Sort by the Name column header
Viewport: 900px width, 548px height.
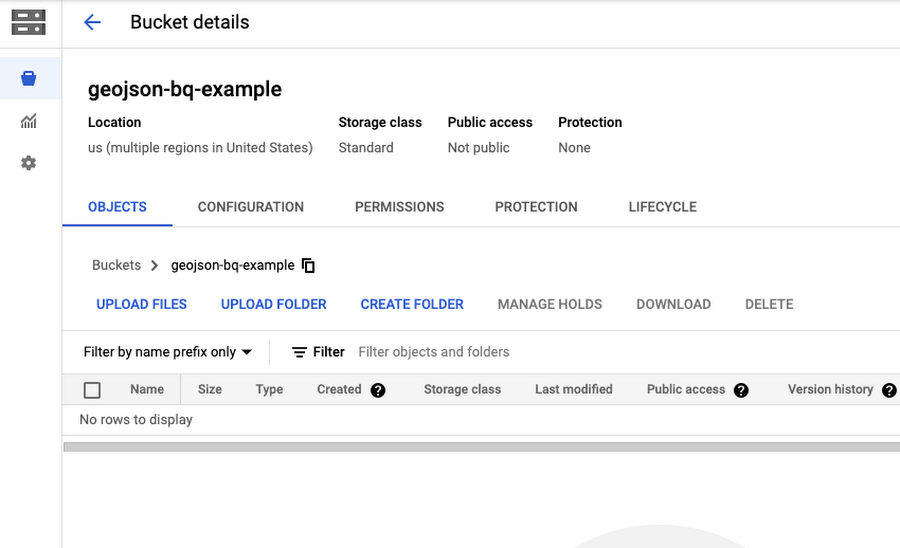pos(147,389)
